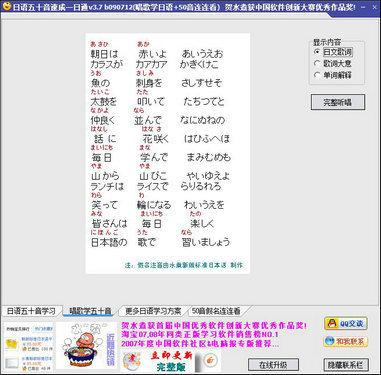Click the lyric word 山びこ
The image size is (381, 375).
[153, 176]
